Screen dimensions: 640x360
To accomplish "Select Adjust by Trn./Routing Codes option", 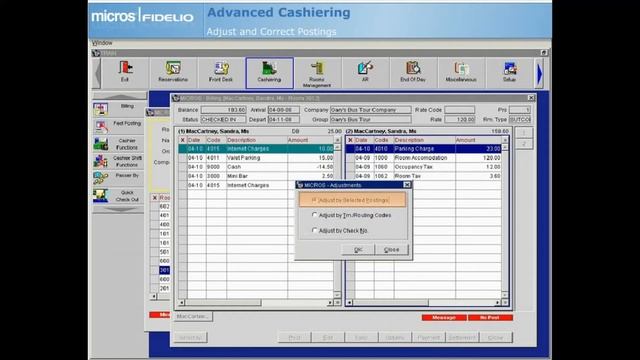I will [351, 215].
